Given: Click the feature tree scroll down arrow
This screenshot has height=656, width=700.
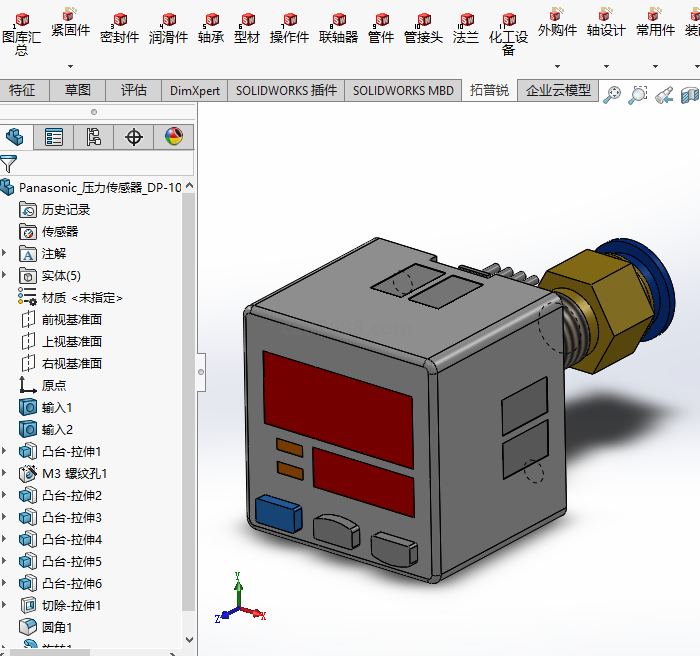Looking at the screenshot, I should point(190,639).
